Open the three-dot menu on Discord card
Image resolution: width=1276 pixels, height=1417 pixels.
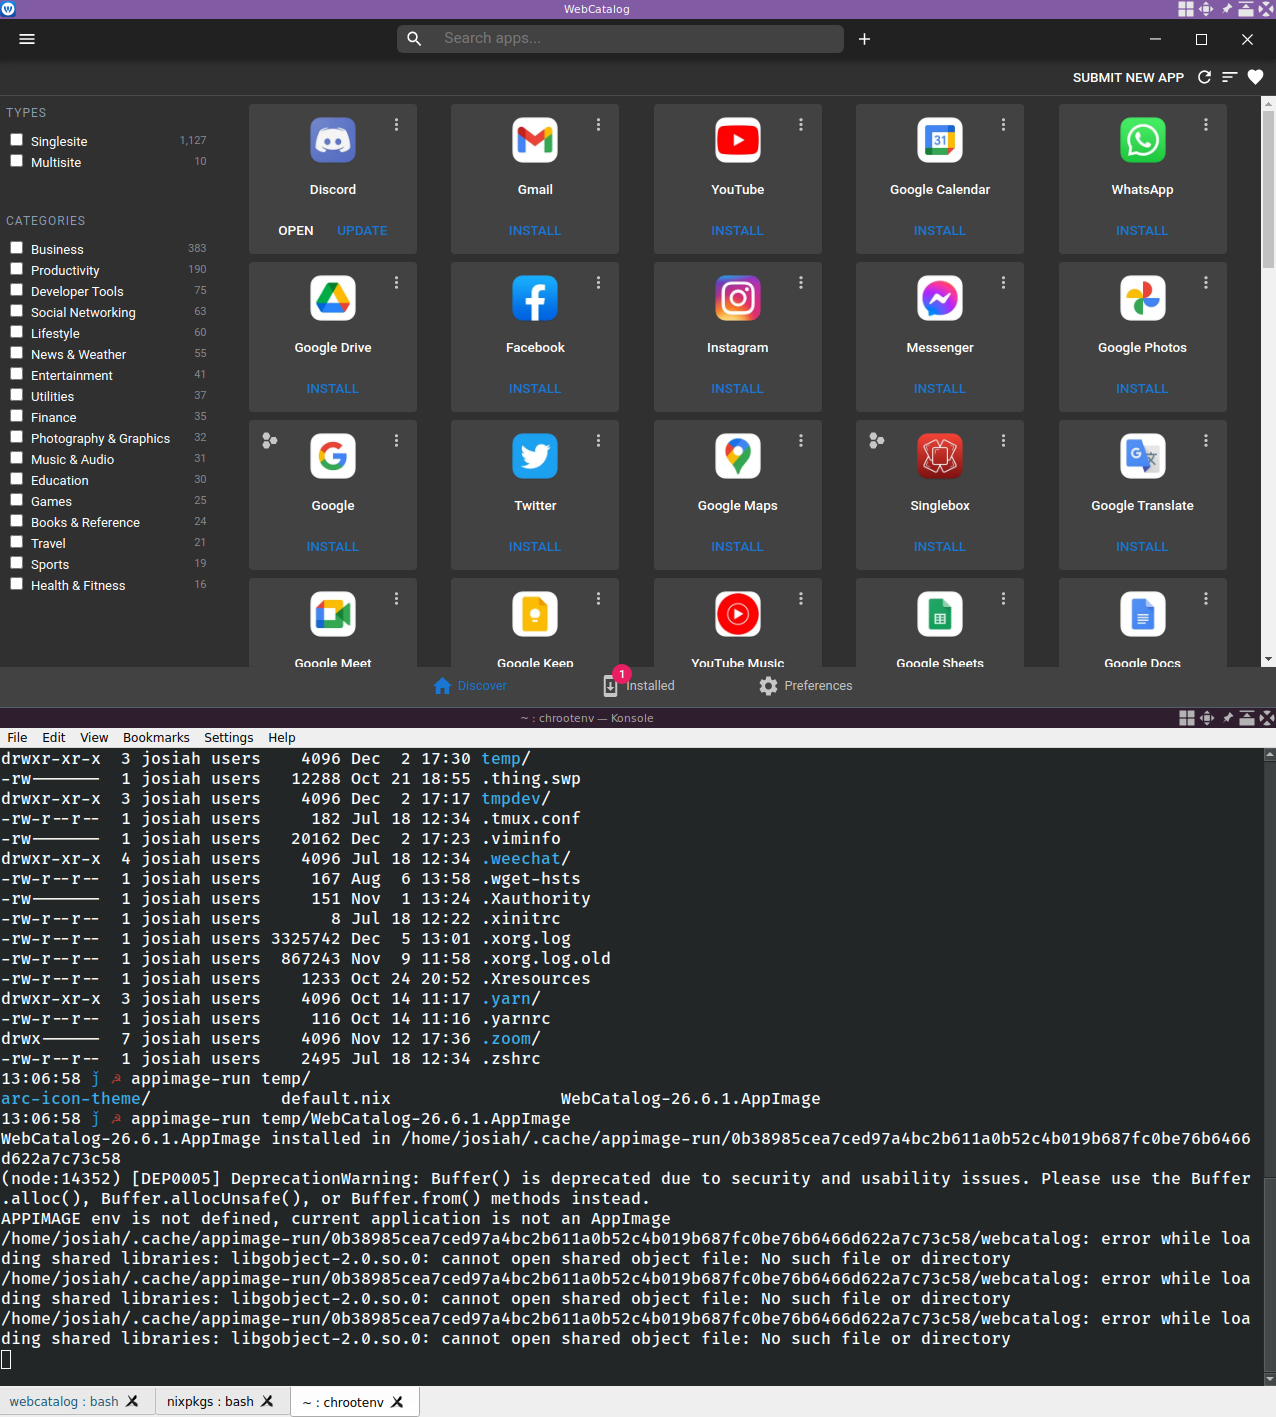pyautogui.click(x=396, y=125)
